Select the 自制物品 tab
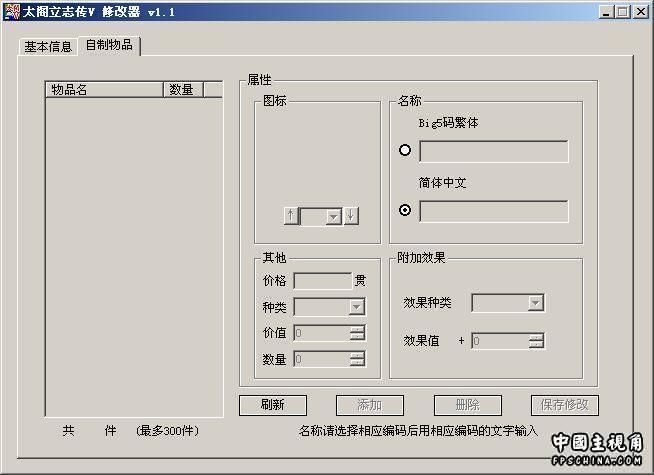654x475 pixels. tap(109, 45)
